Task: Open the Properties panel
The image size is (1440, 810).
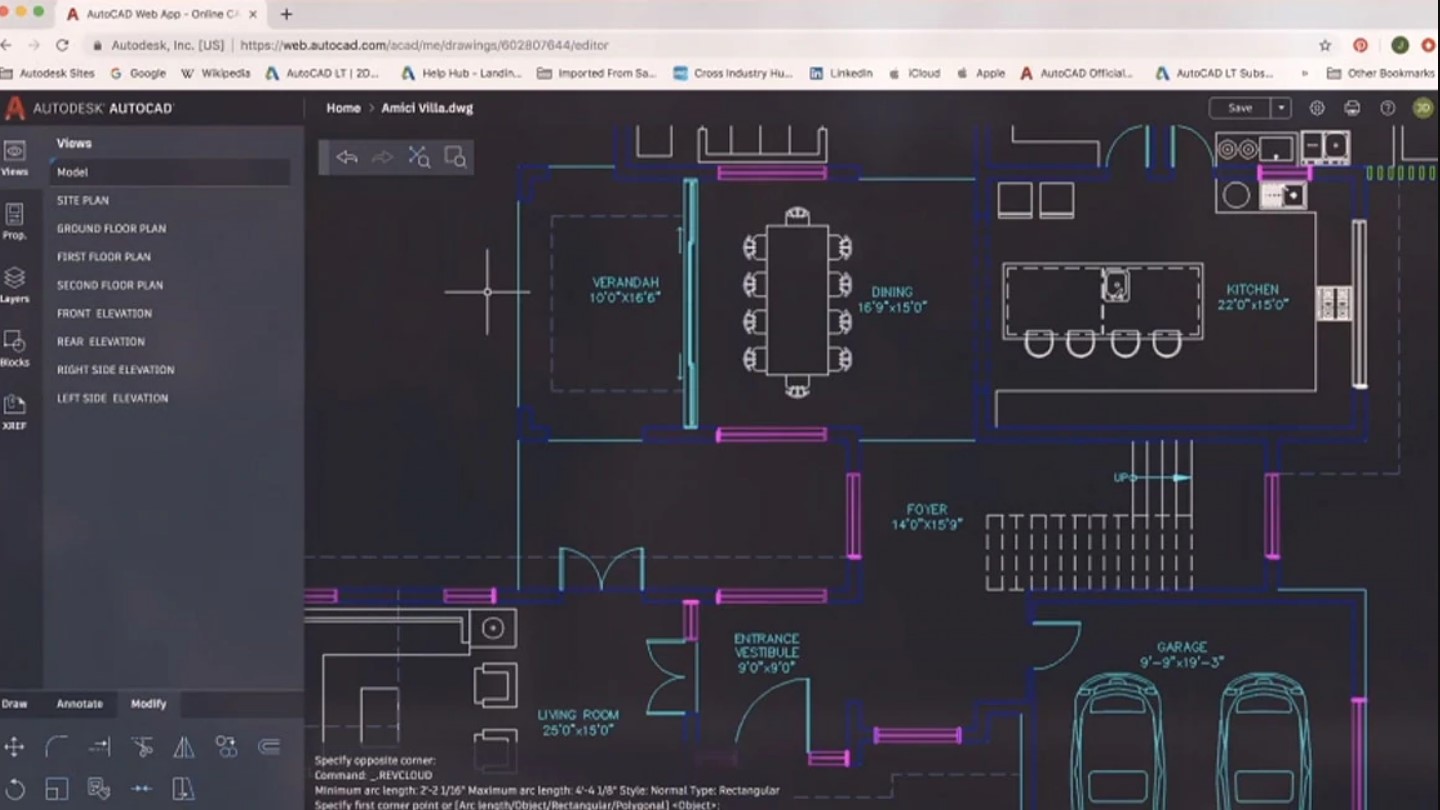Action: tap(15, 218)
